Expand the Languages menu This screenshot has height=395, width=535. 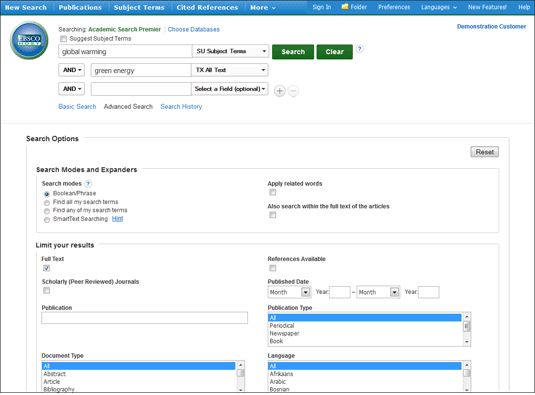pos(438,7)
